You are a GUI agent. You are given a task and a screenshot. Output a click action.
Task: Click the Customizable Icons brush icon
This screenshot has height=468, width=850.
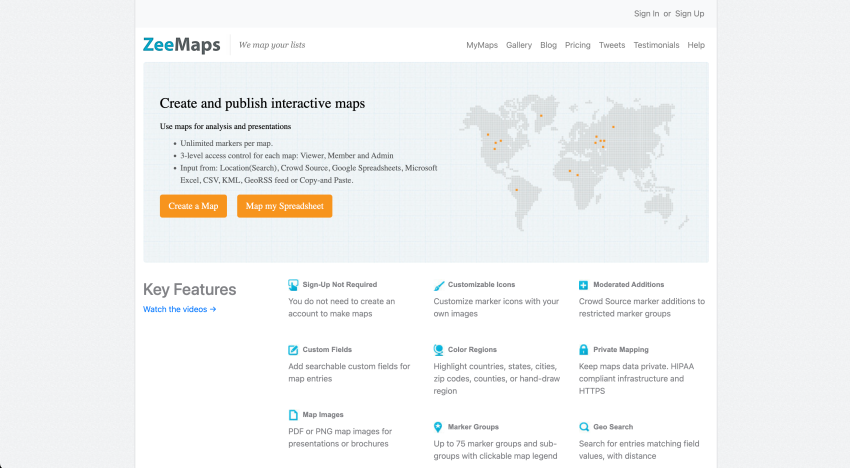(439, 285)
